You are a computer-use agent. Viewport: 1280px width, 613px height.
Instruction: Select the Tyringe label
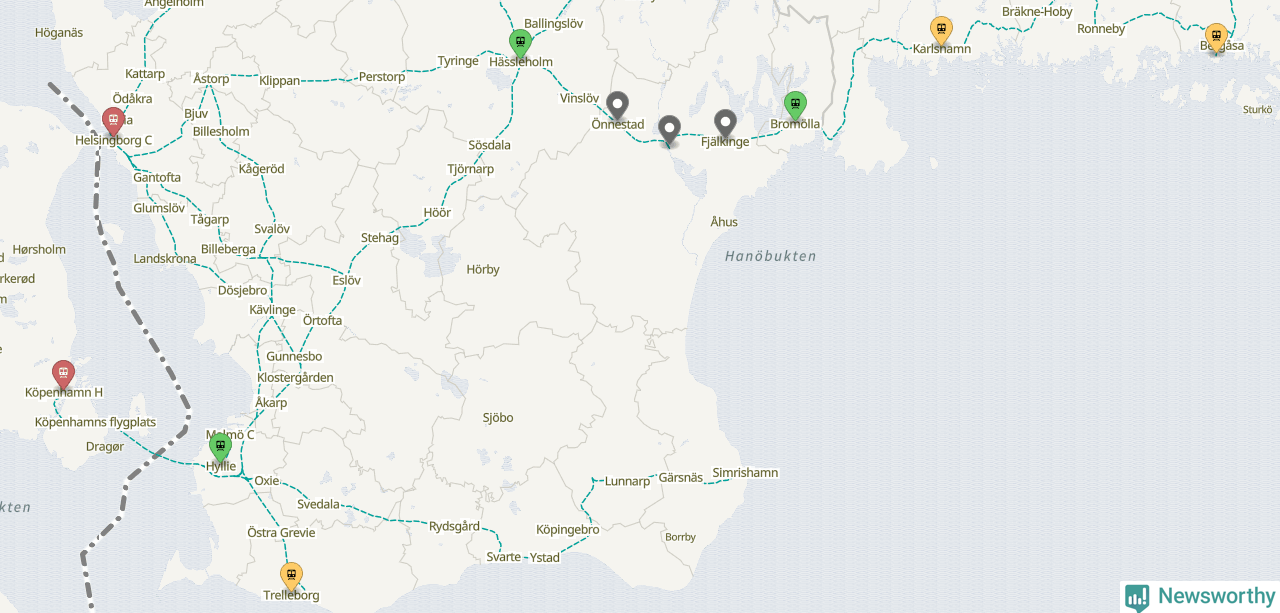tap(458, 61)
